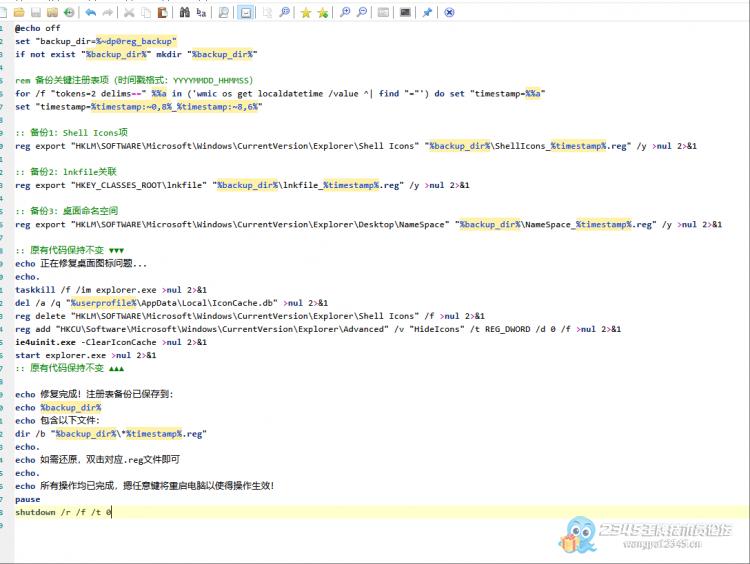Click the ':: 备份3: 桌面命名空间' comment

(66, 211)
